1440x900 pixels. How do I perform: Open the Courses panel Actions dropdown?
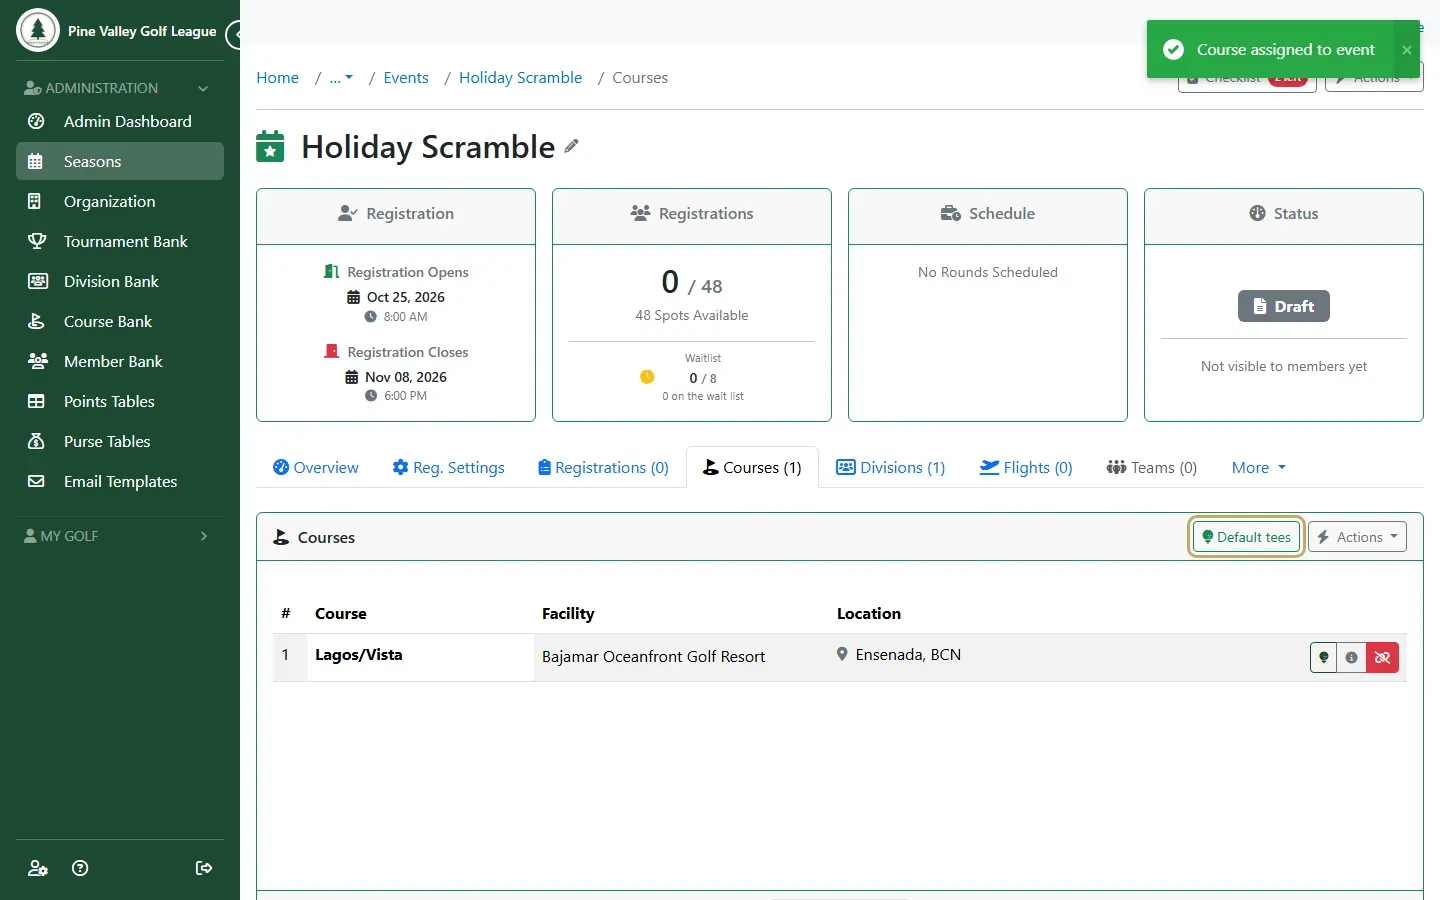[1358, 537]
